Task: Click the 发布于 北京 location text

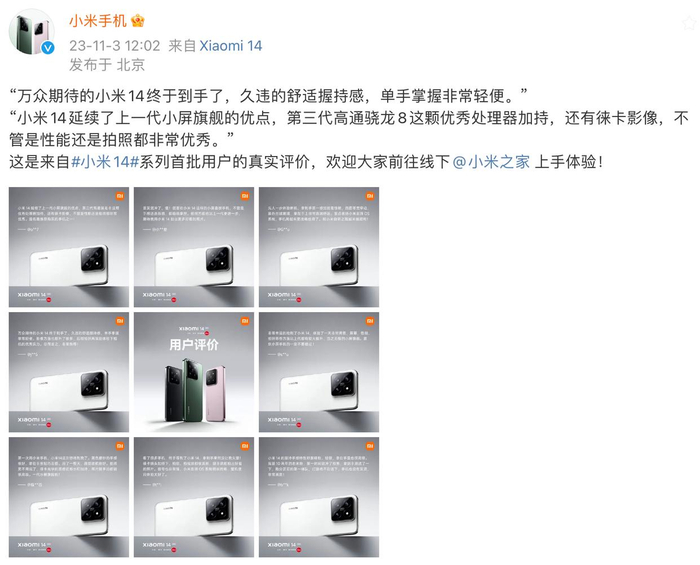Action: (107, 65)
